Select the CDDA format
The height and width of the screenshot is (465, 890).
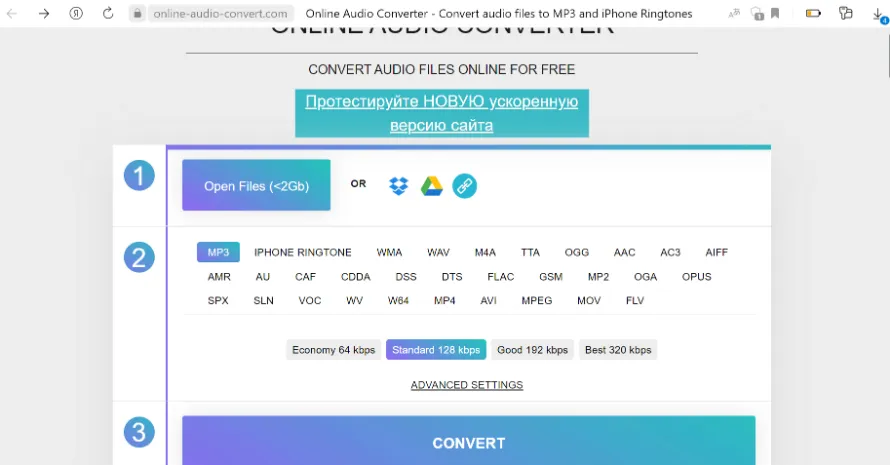point(355,277)
